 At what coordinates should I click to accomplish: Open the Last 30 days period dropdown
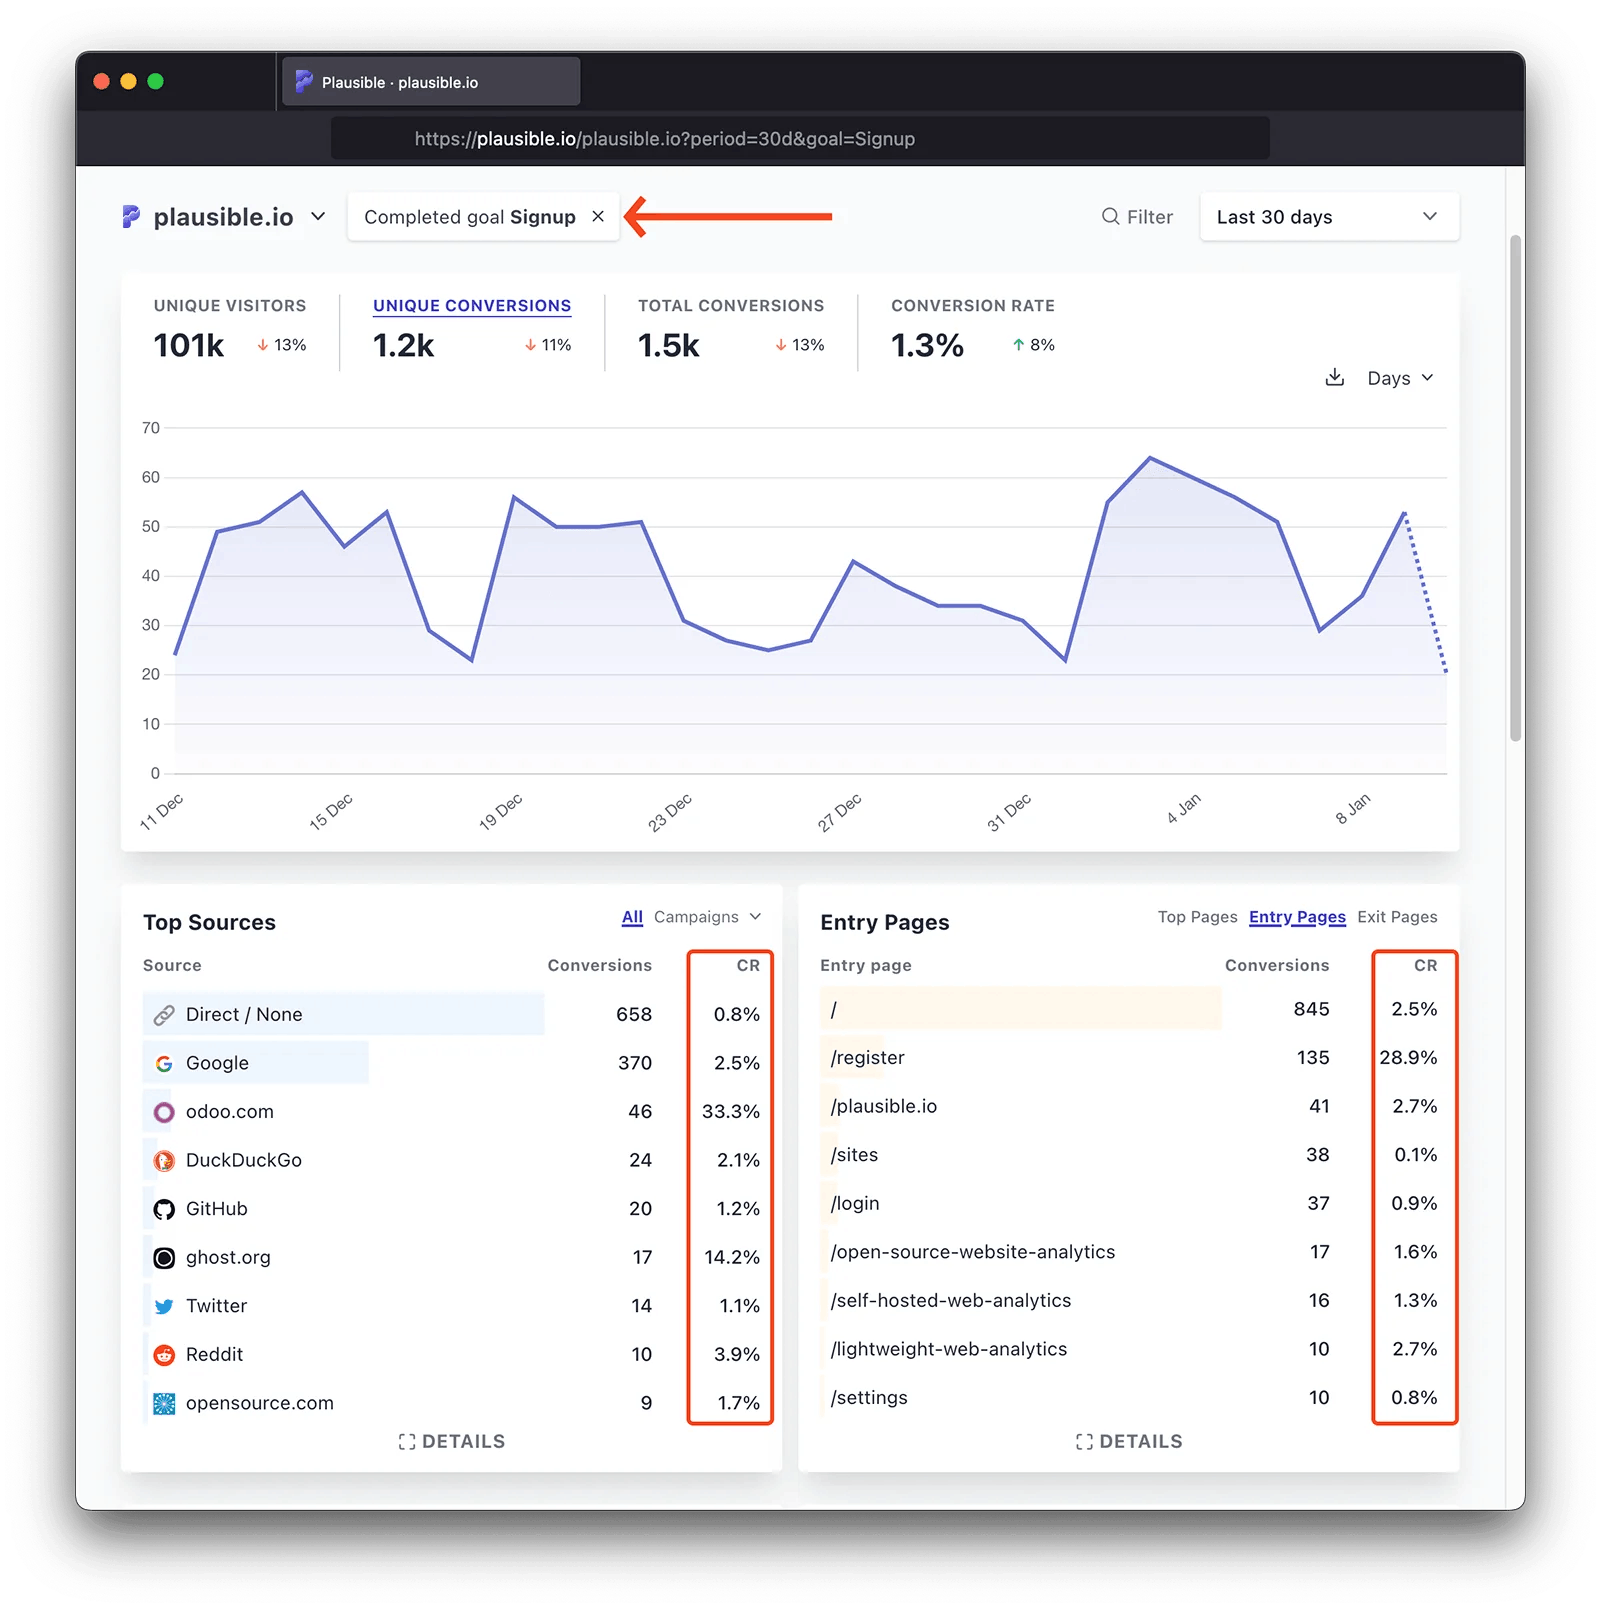(x=1329, y=216)
